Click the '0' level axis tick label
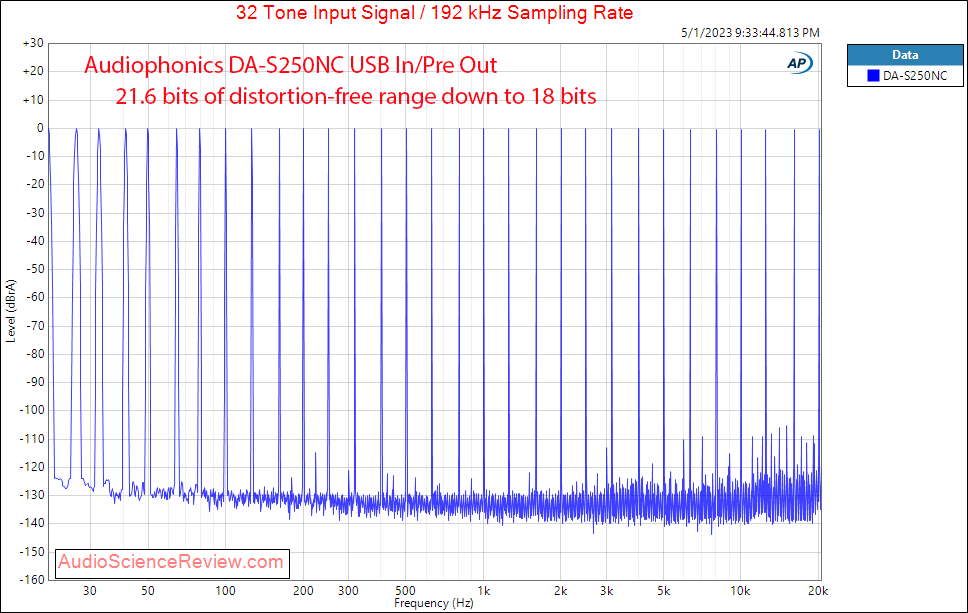Image resolution: width=968 pixels, height=613 pixels. coord(40,128)
